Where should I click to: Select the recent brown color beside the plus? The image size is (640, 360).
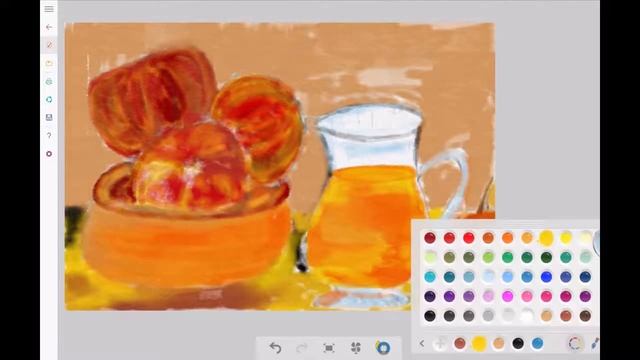coord(460,344)
